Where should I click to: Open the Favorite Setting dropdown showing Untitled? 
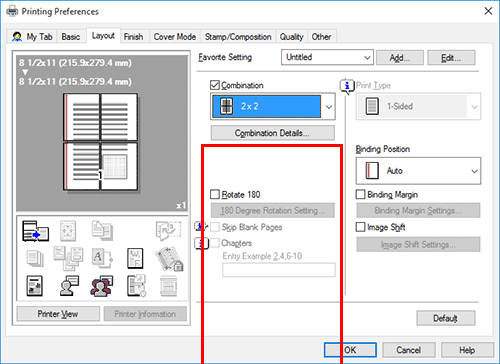click(x=327, y=57)
